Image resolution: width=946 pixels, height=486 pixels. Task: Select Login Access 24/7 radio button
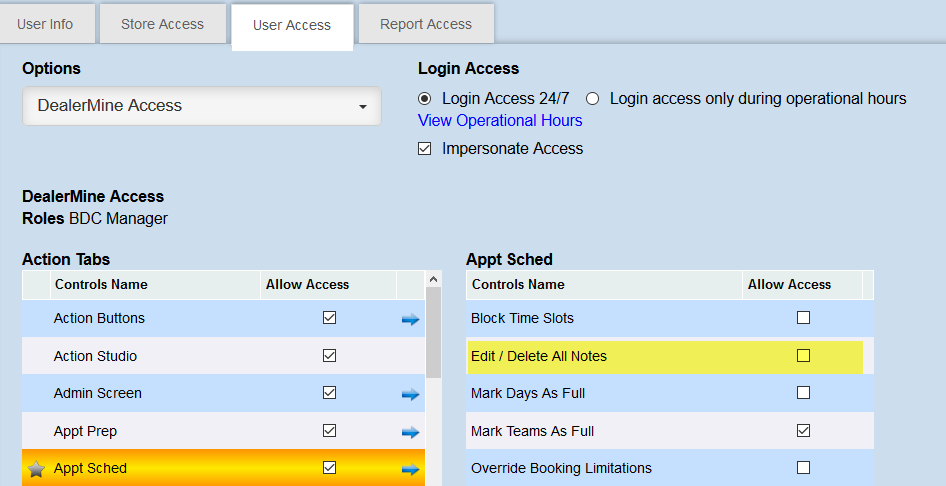point(425,99)
